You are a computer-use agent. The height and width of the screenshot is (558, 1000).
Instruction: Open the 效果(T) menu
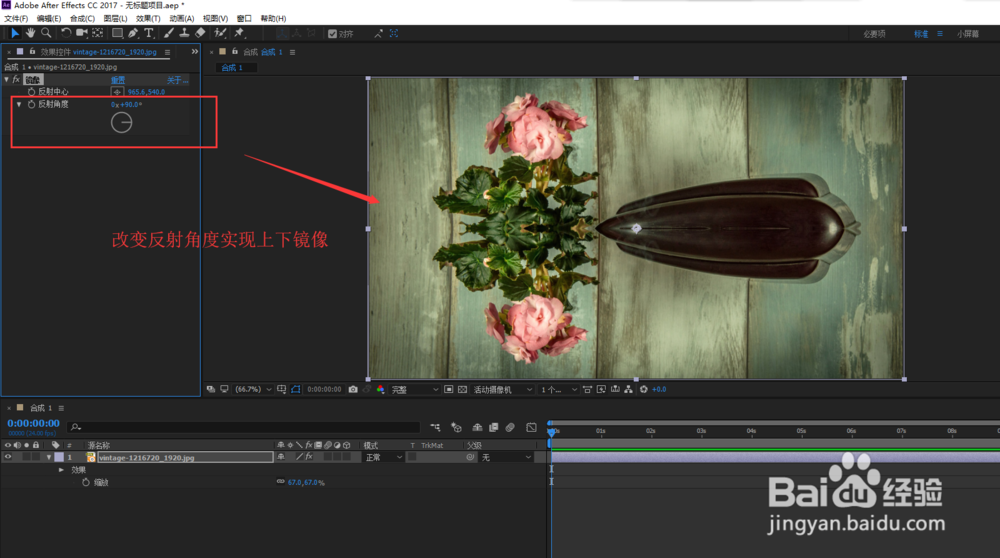pyautogui.click(x=148, y=18)
